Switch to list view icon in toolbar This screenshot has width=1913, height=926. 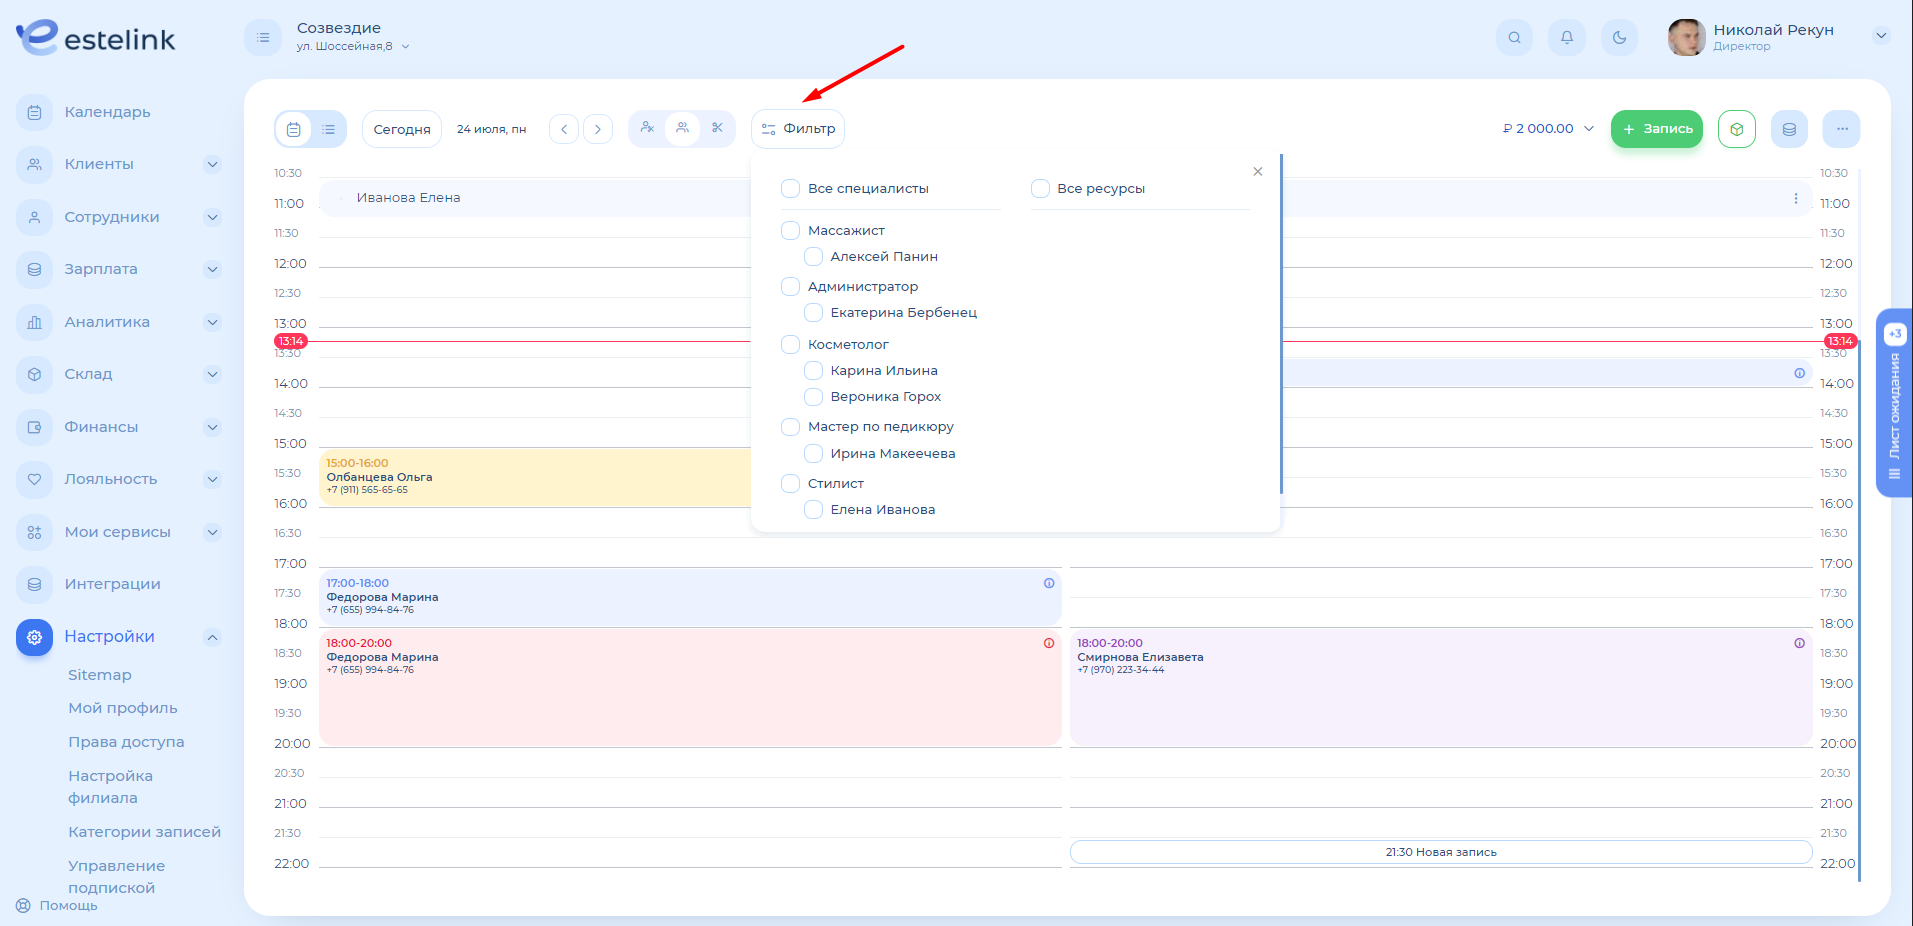328,129
